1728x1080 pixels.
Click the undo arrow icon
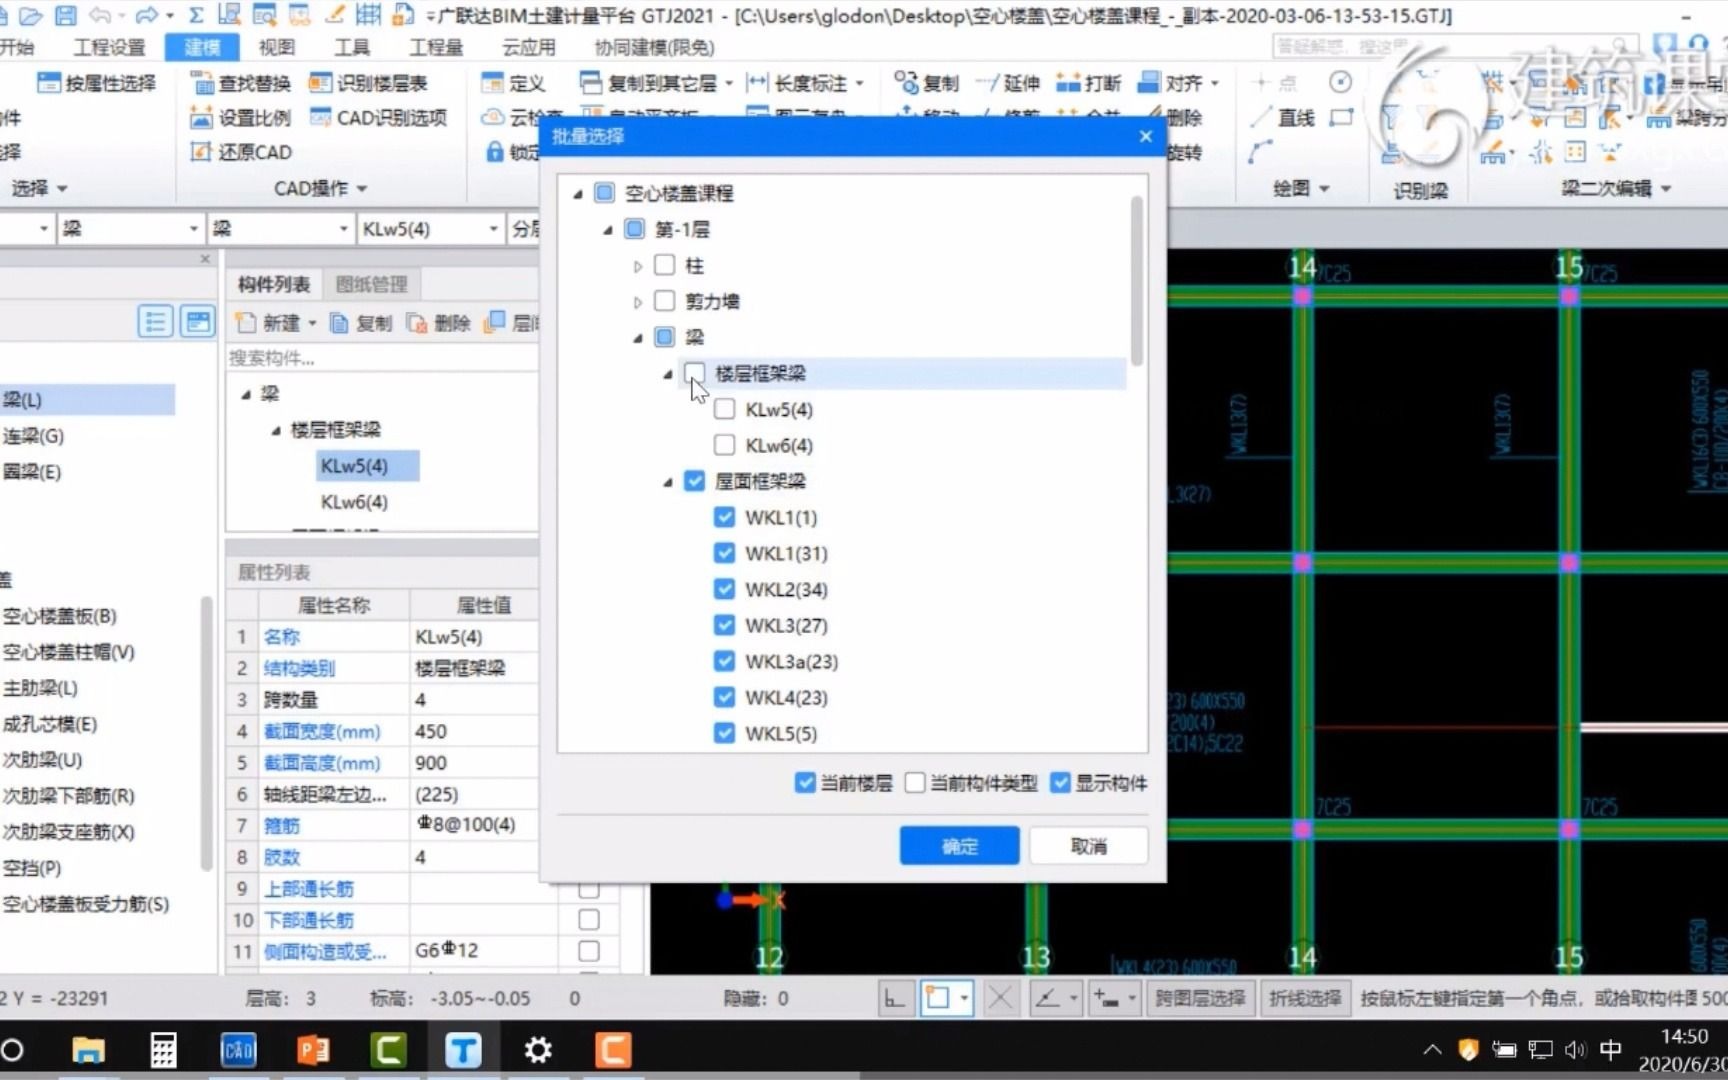[x=100, y=15]
